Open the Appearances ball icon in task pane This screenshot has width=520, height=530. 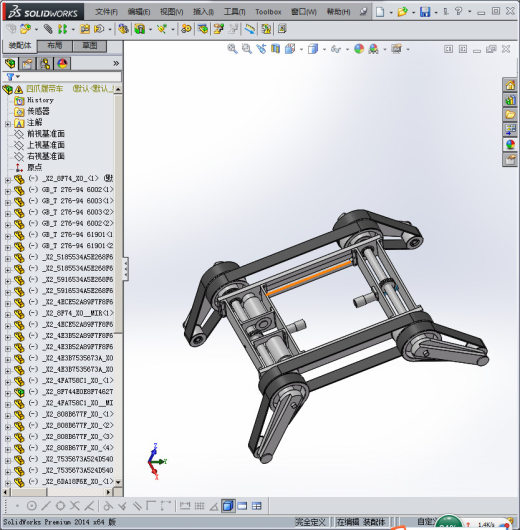coord(510,145)
